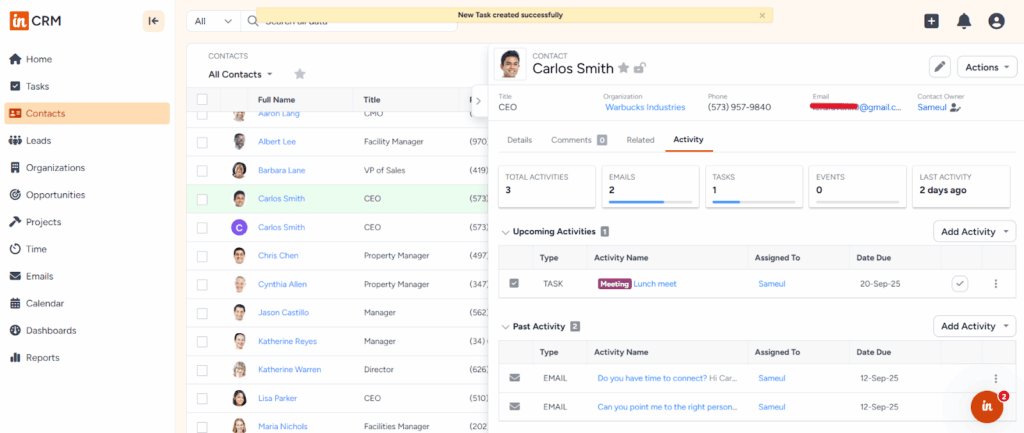Star Carlos Smith as favorite

coord(623,68)
